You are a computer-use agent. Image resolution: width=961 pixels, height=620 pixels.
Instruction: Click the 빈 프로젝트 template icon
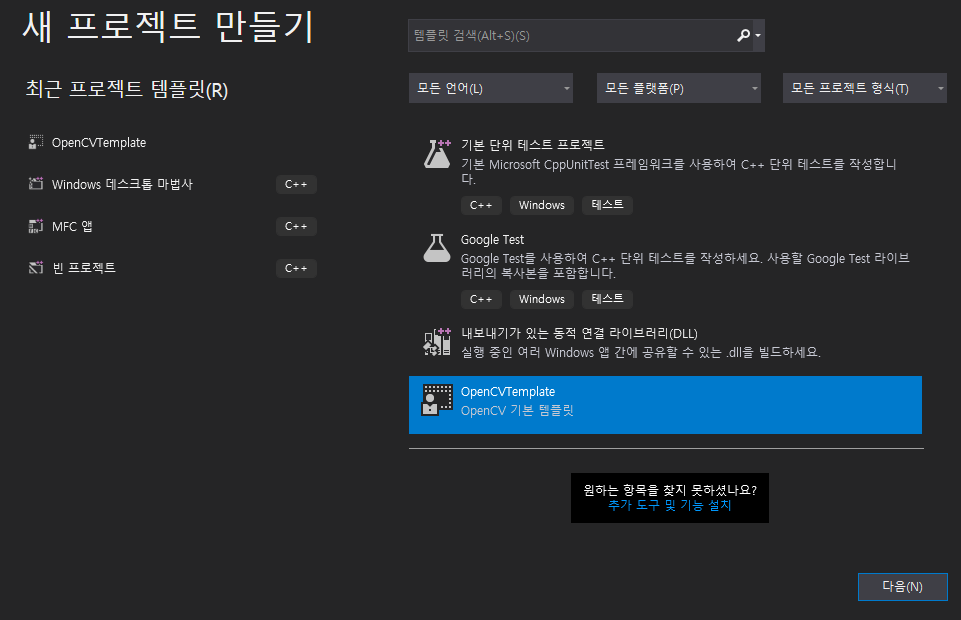36,268
